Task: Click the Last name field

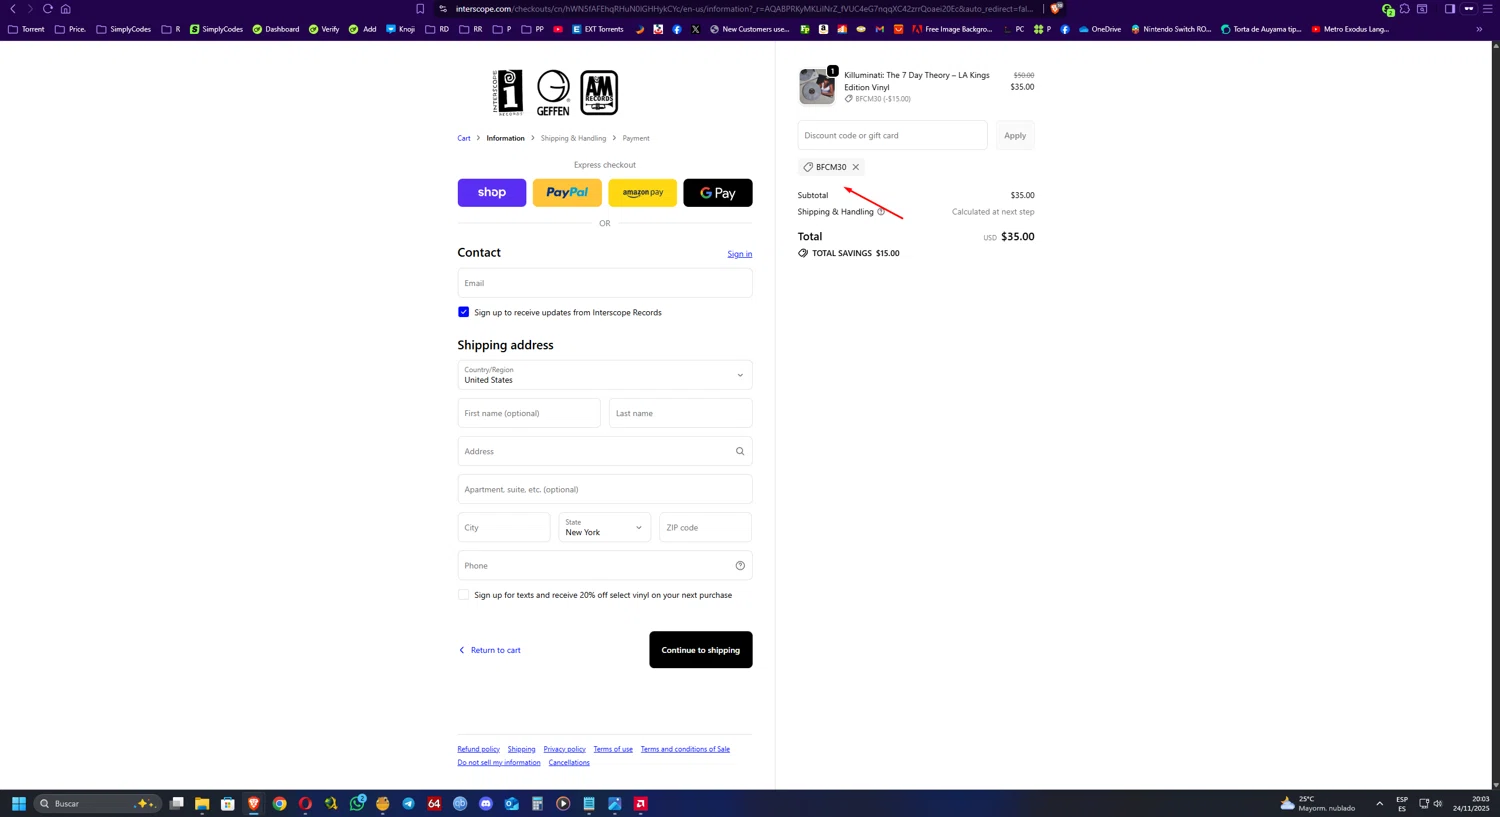Action: click(681, 413)
